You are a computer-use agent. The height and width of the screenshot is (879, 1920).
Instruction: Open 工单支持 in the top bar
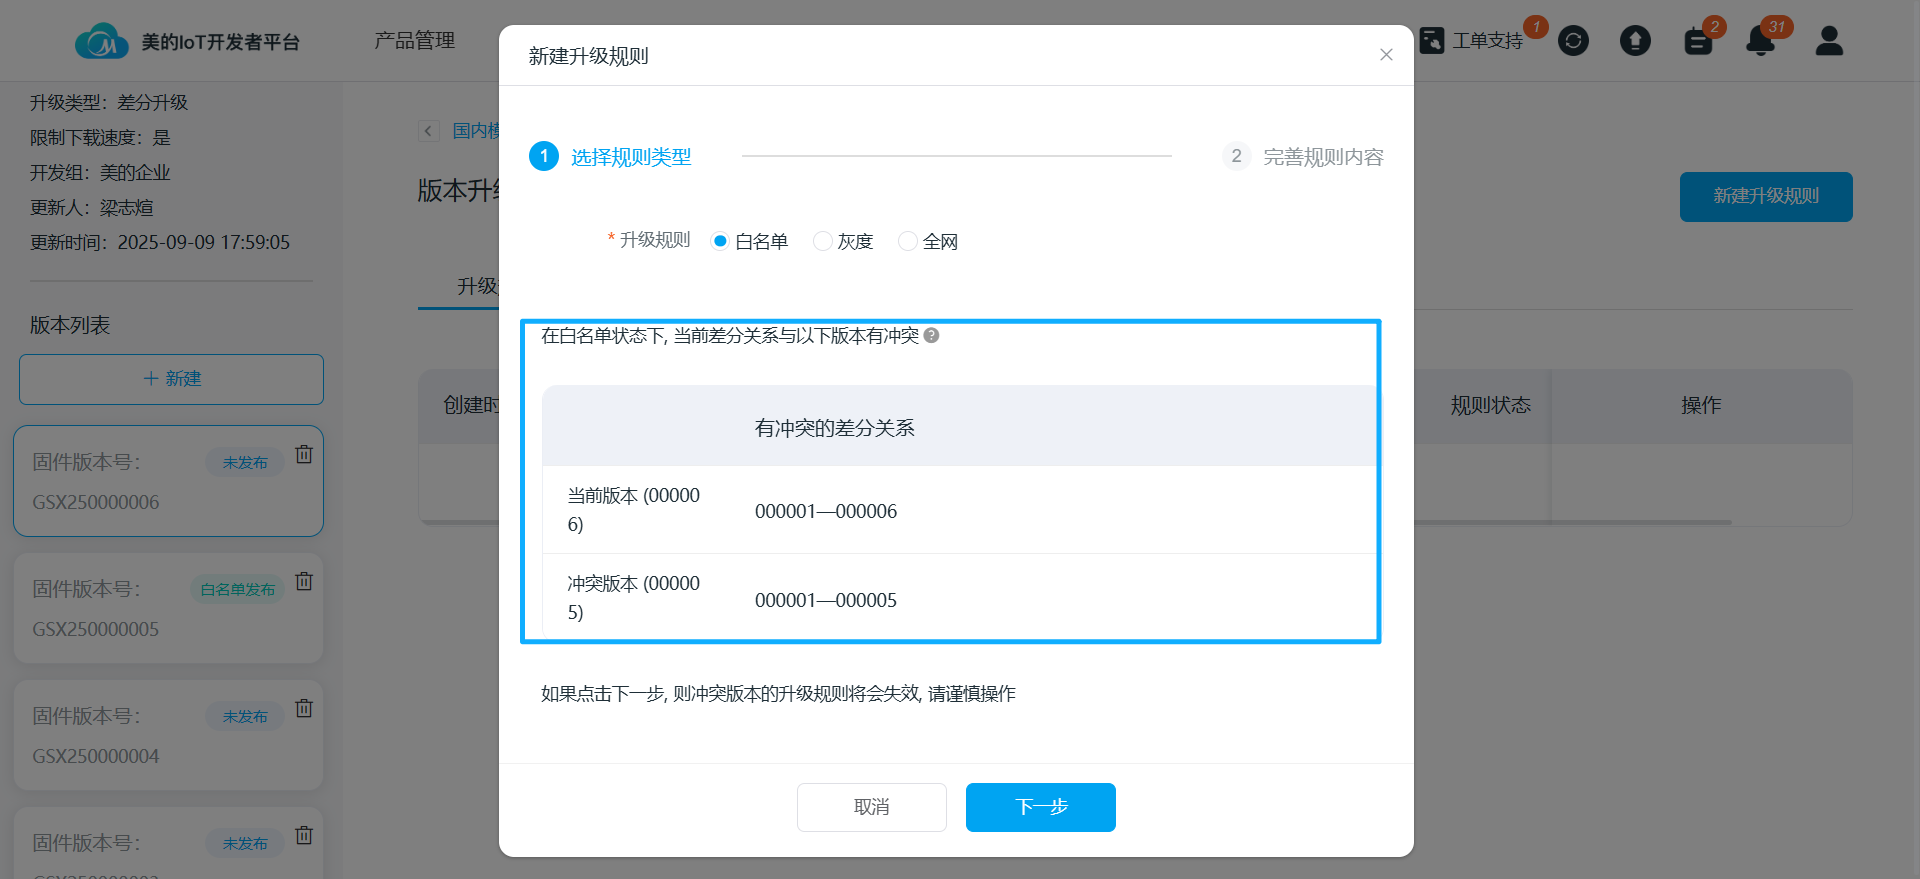[x=1472, y=41]
